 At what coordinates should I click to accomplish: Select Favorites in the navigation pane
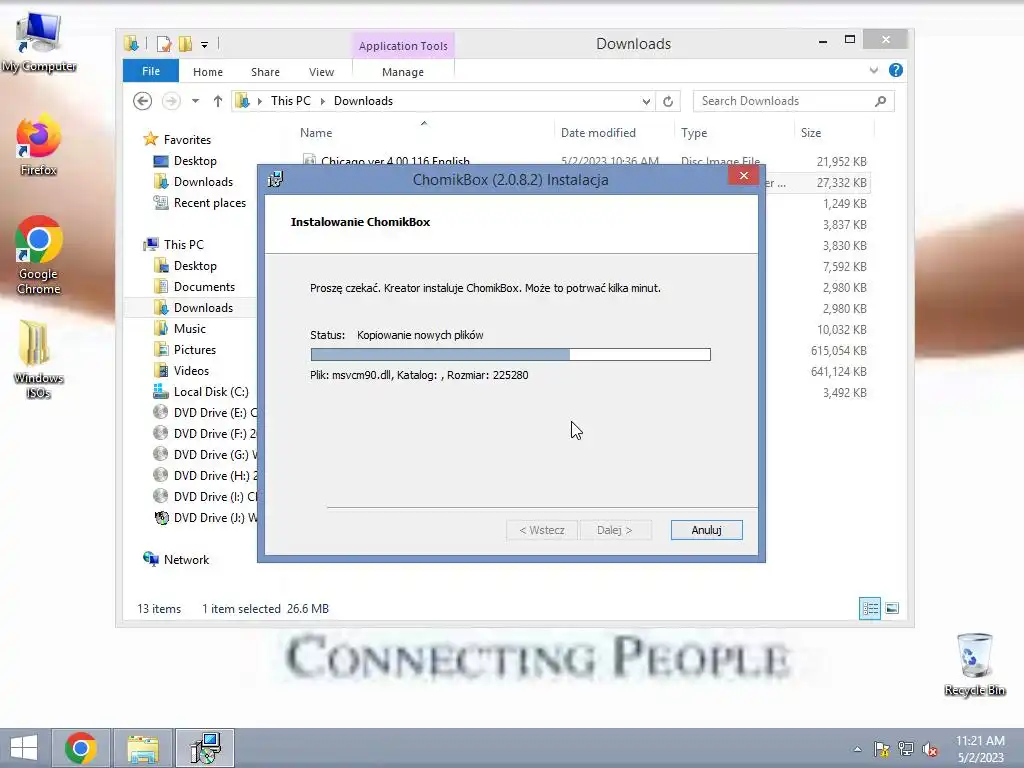point(187,140)
